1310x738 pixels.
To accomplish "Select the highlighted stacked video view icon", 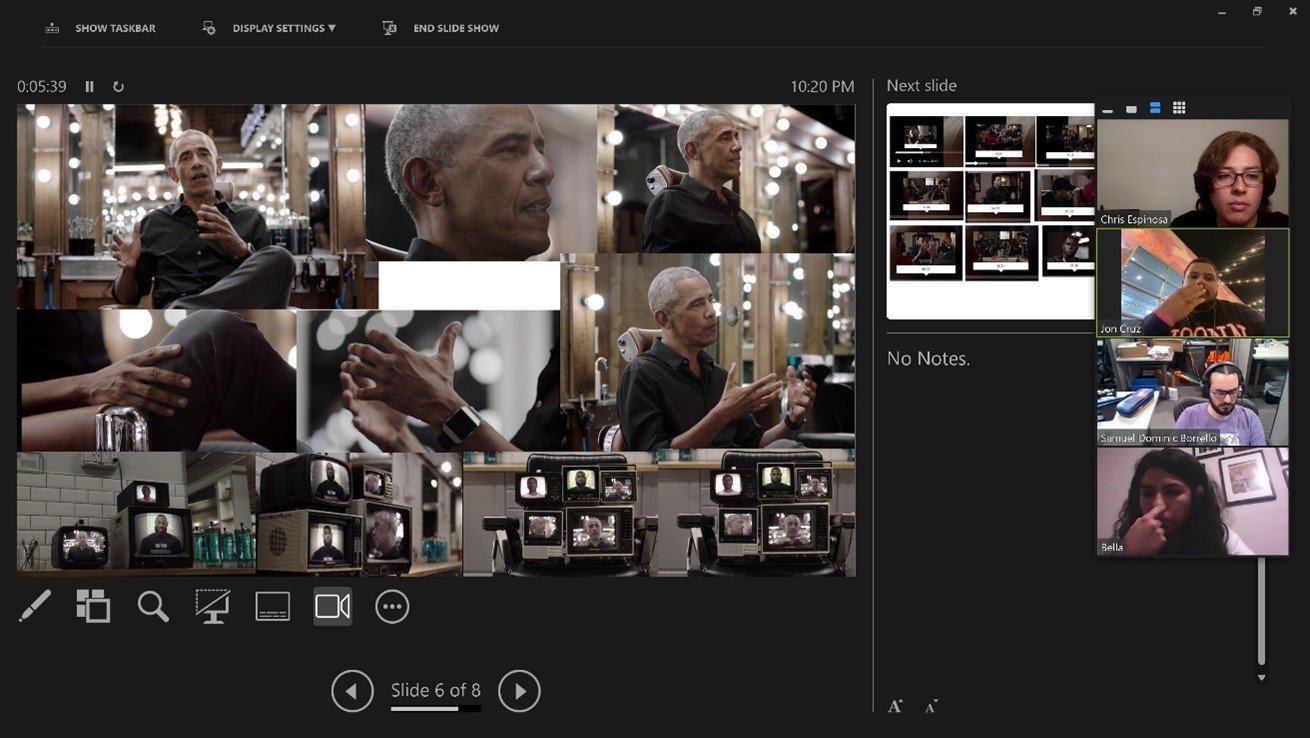I will point(1155,108).
